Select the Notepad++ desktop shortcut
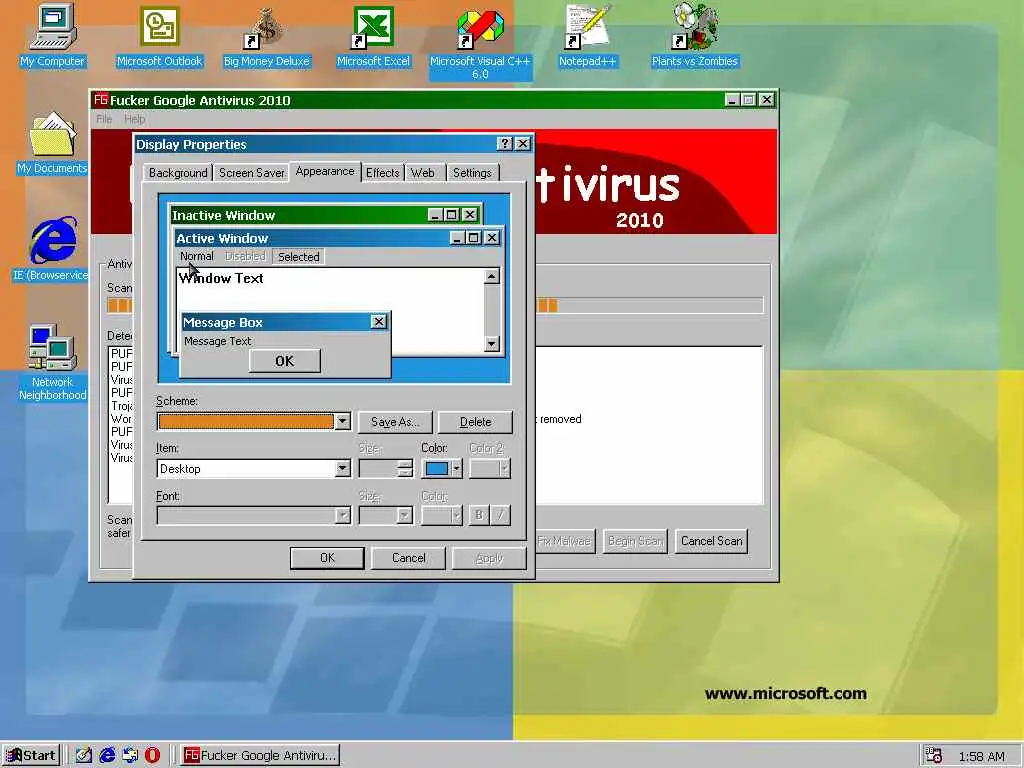 [x=587, y=36]
